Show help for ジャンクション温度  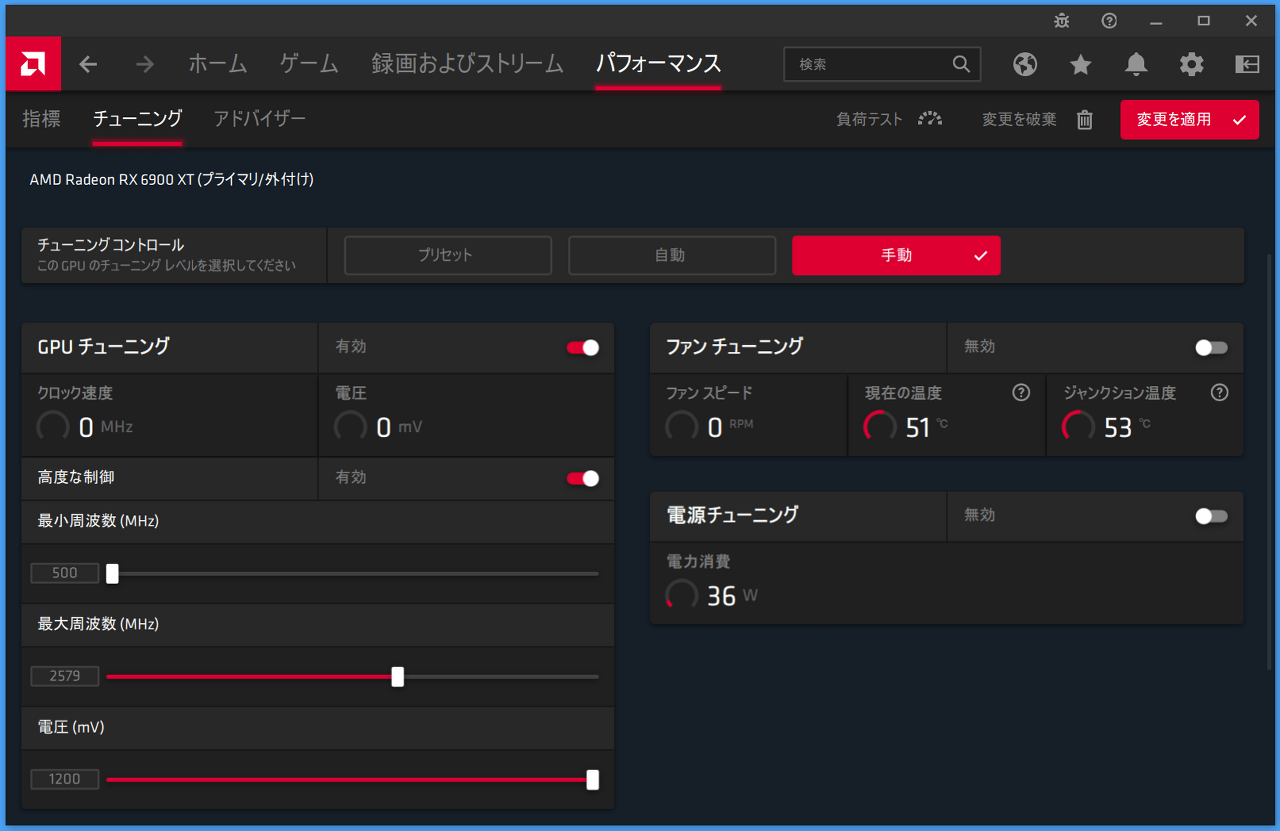(1219, 393)
